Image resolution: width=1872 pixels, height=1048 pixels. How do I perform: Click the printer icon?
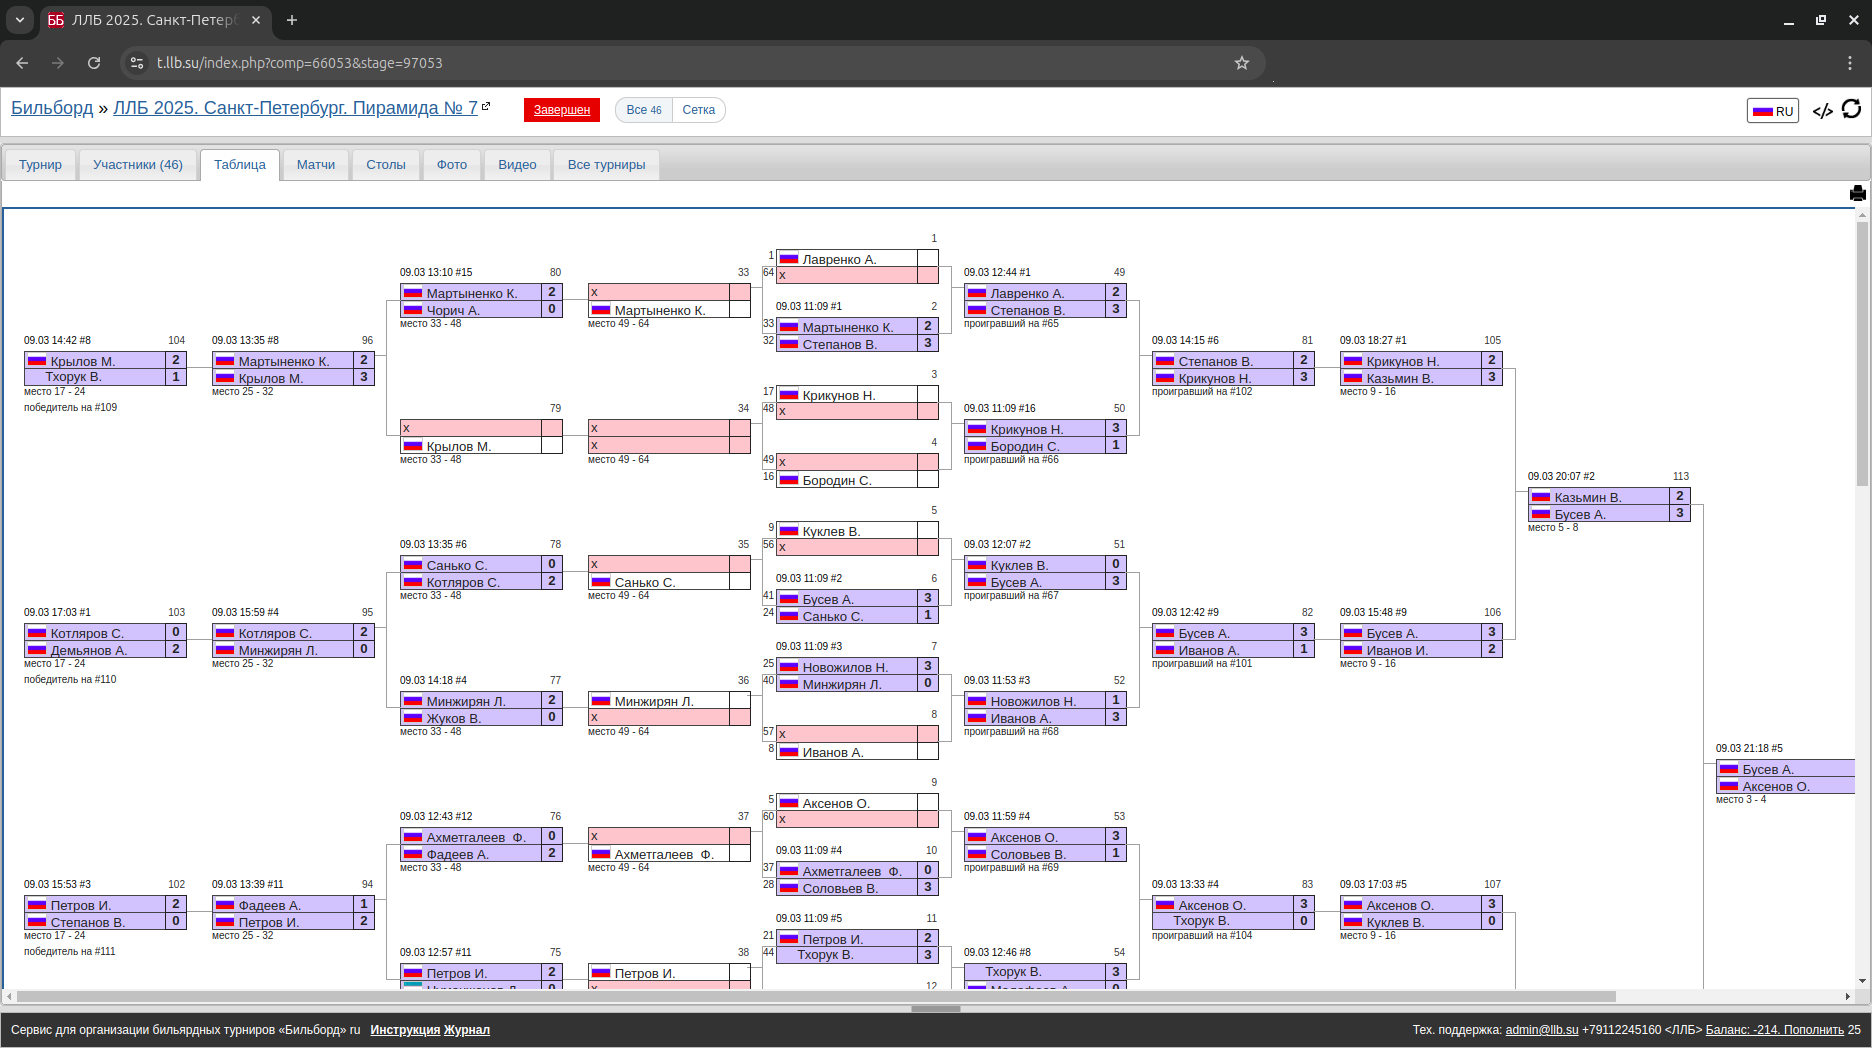(x=1857, y=194)
